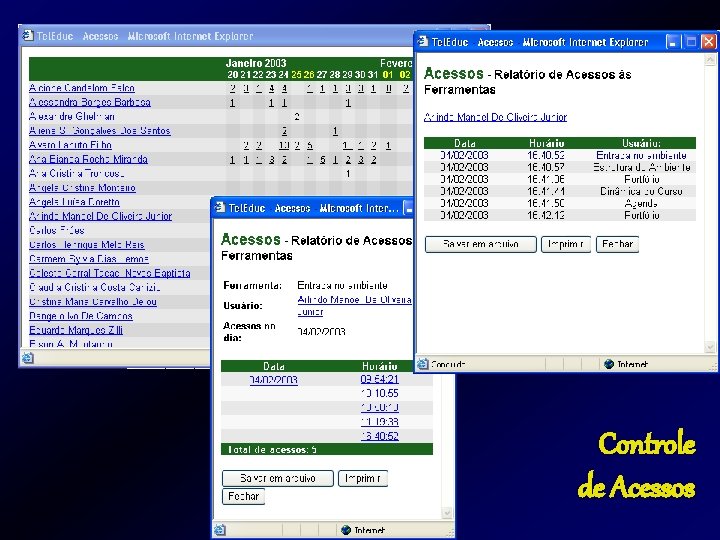
Task: Open Ana Bianca Rocha Miranda link
Action: coord(88,159)
